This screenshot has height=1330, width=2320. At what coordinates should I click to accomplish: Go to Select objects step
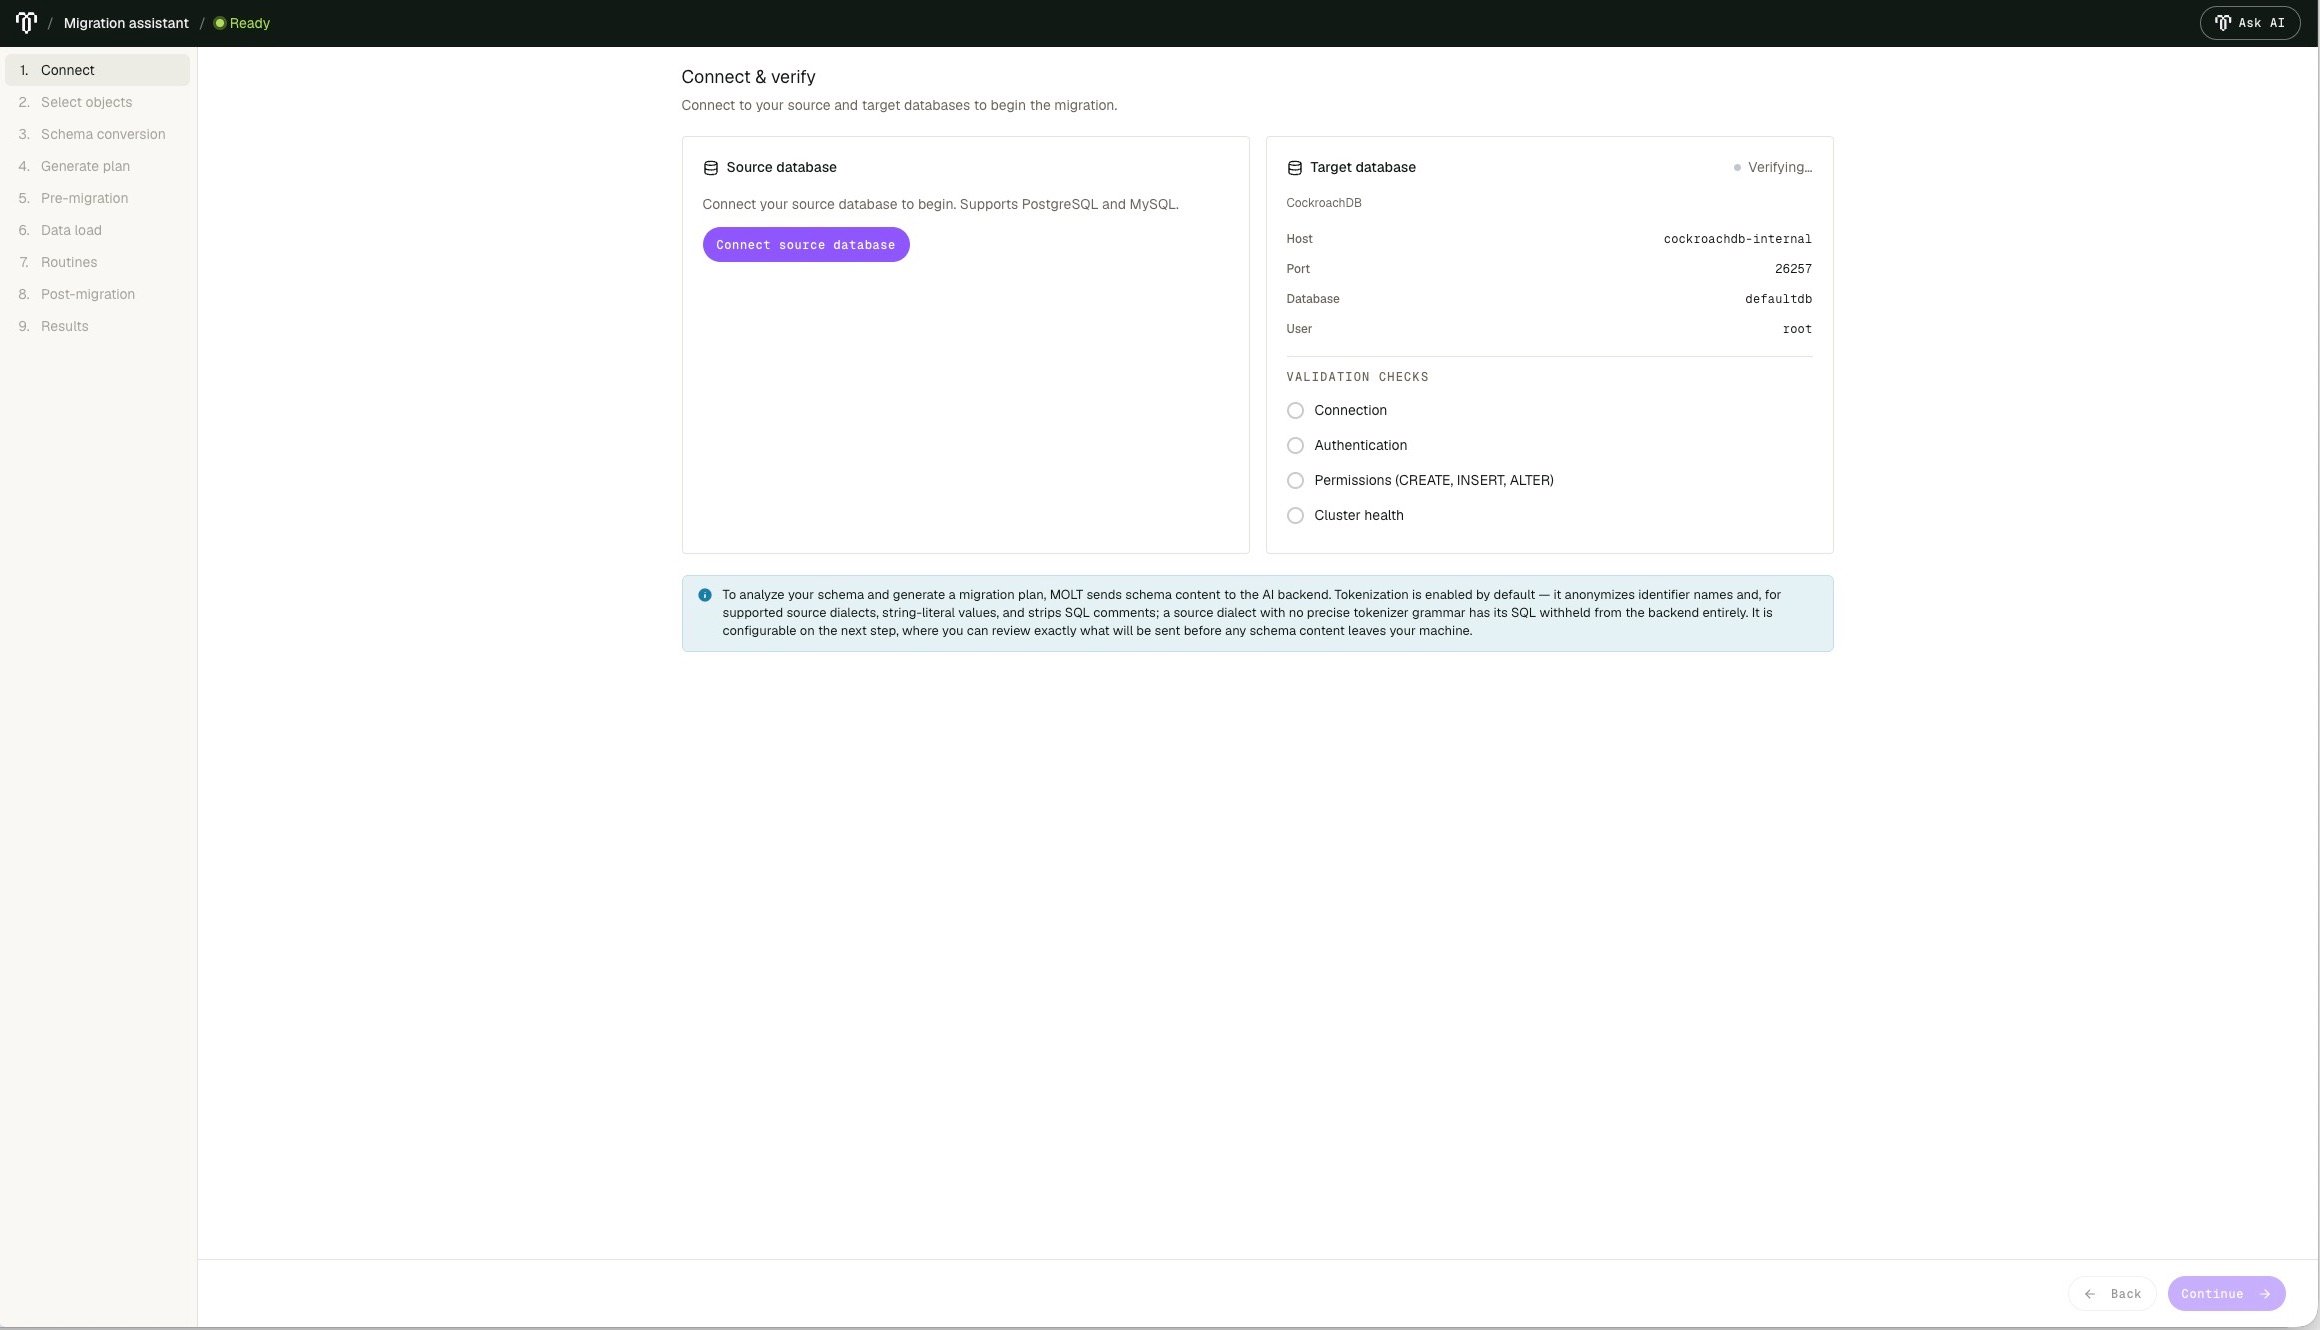[x=97, y=102]
